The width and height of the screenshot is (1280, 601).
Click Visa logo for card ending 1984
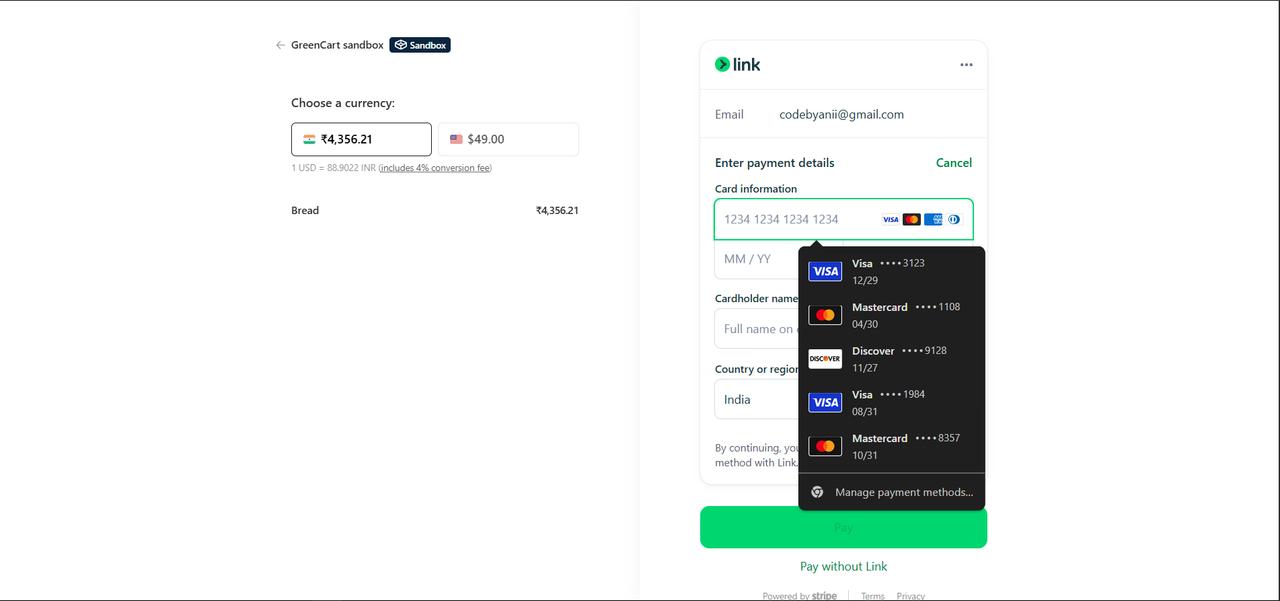pyautogui.click(x=825, y=402)
